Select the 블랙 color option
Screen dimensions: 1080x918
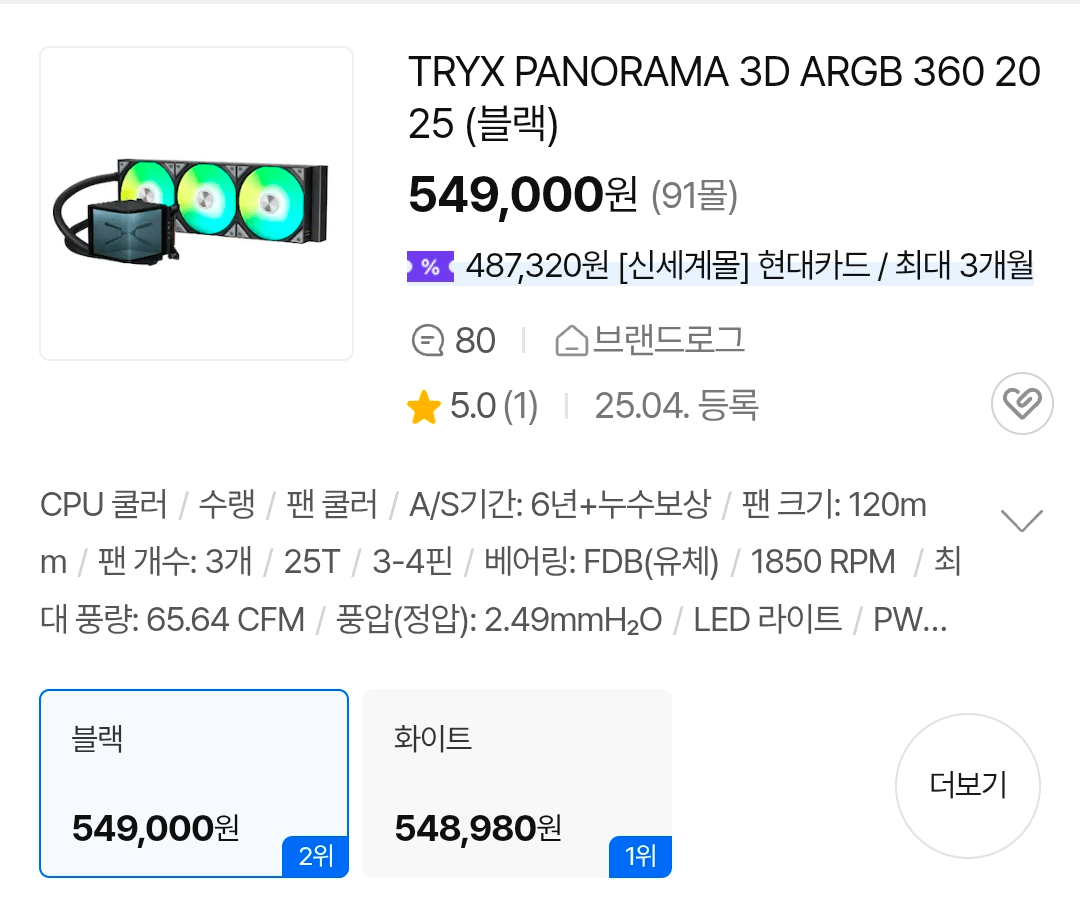[x=193, y=784]
